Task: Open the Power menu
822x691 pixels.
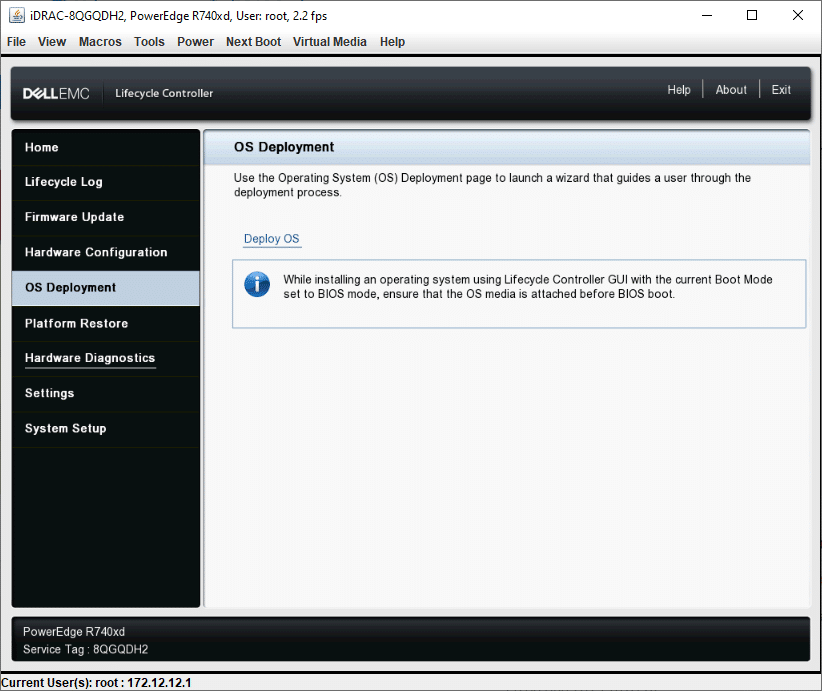Action: coord(195,42)
